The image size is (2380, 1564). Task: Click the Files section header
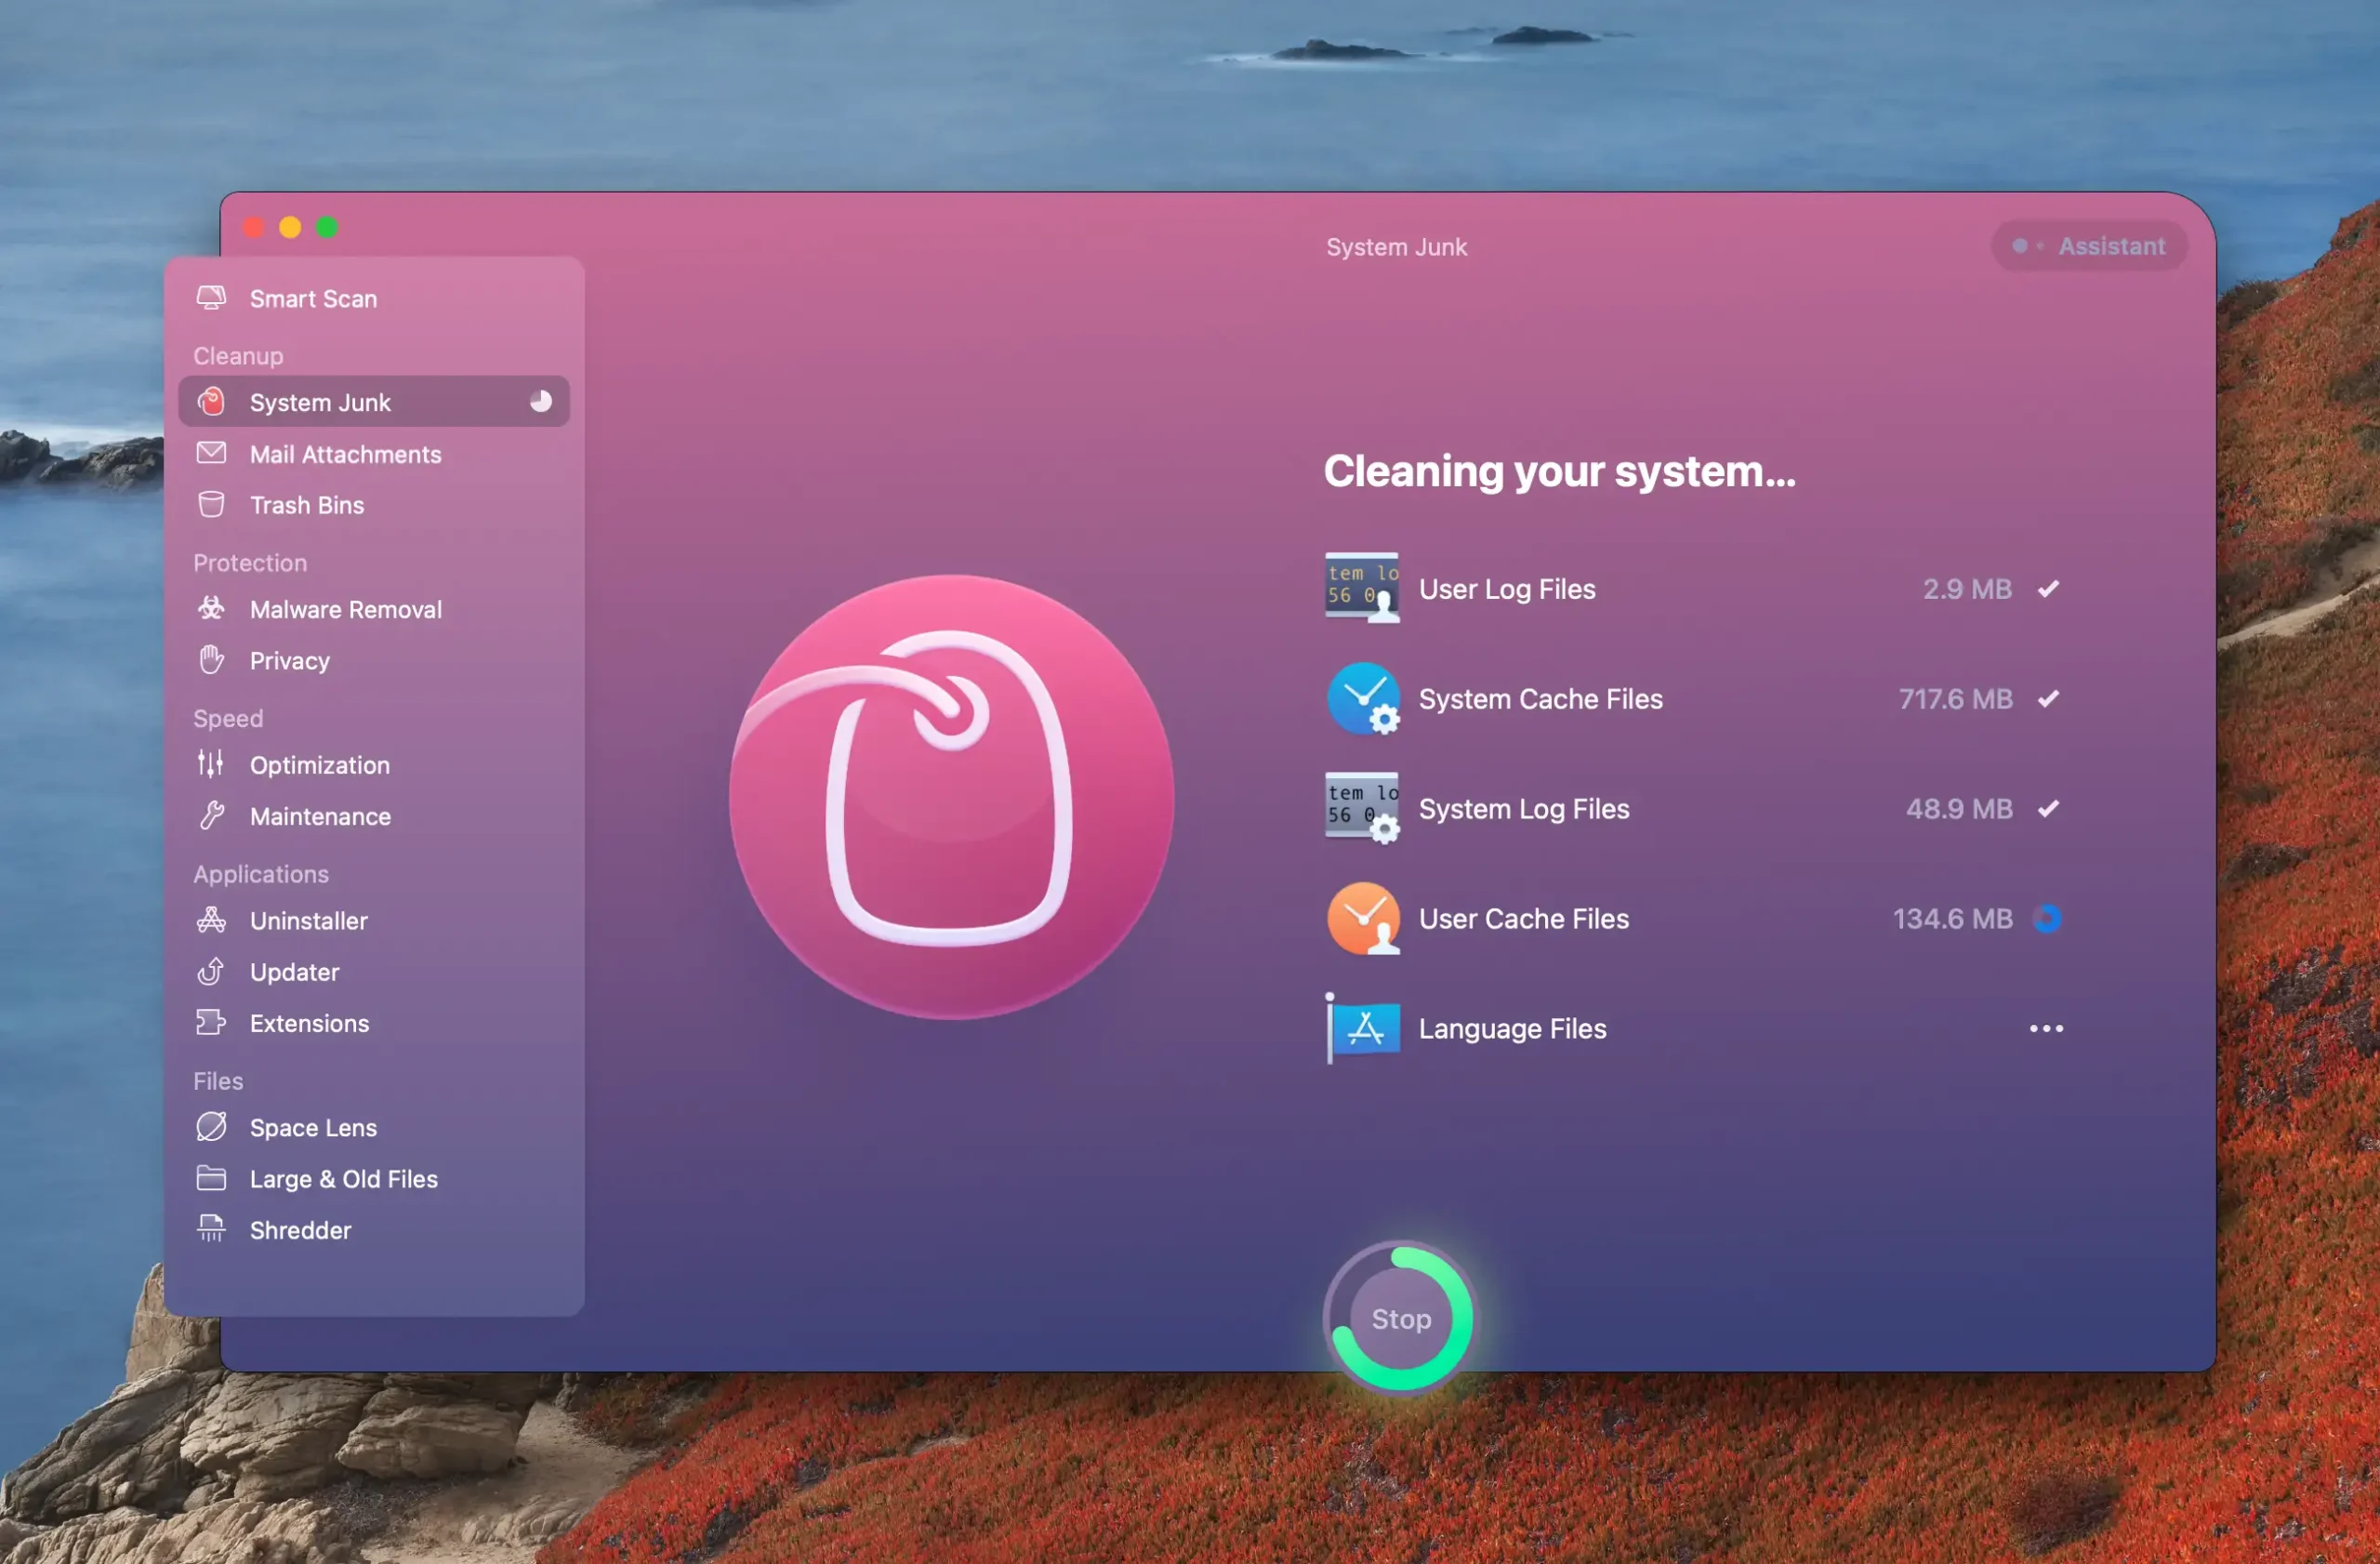218,1081
